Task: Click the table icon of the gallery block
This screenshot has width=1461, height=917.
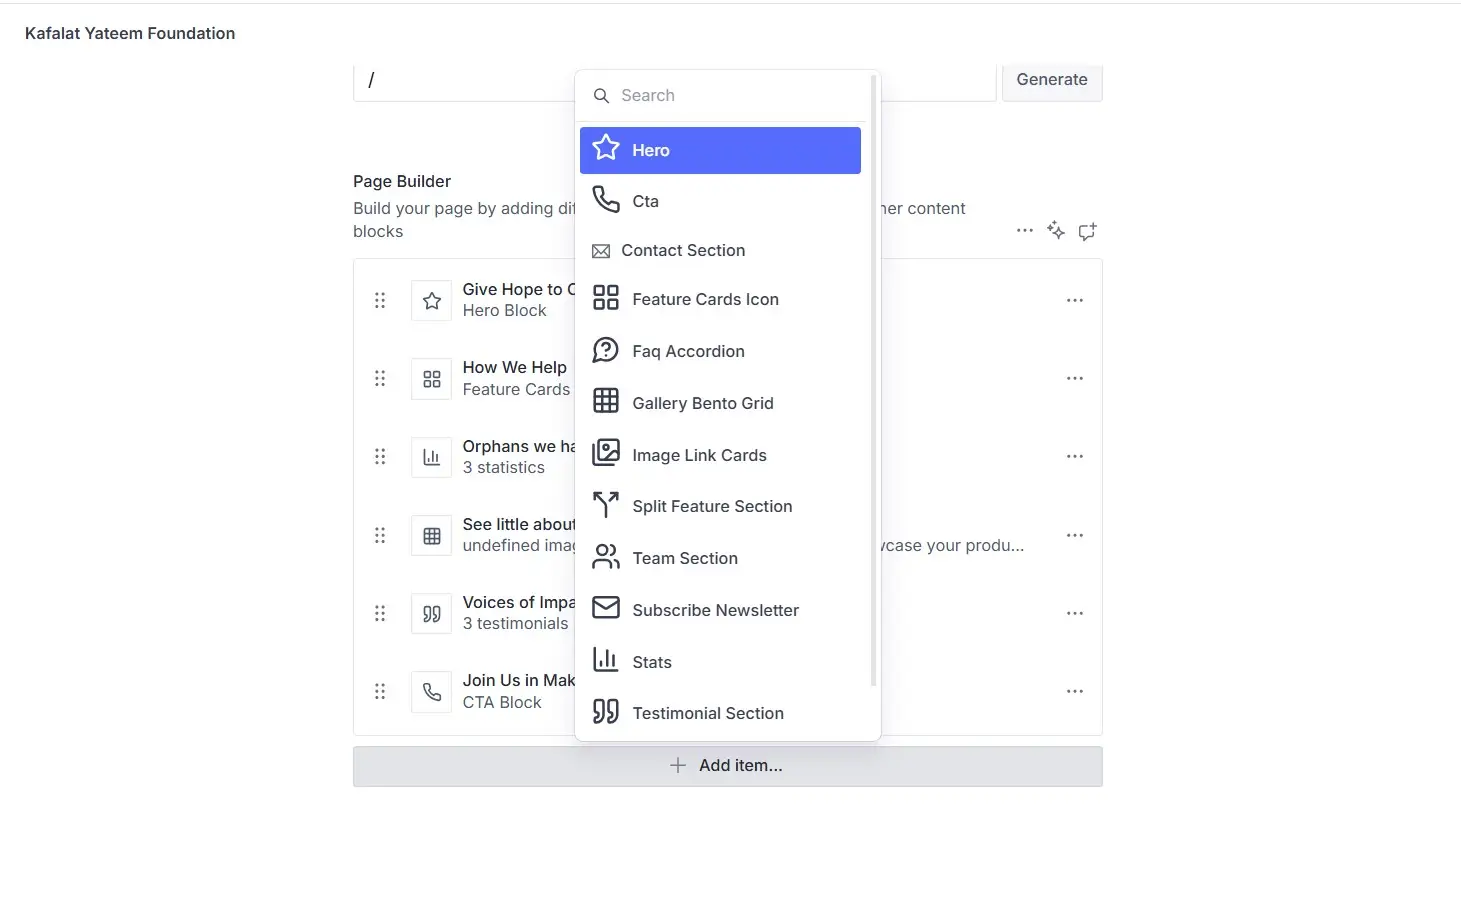Action: (x=432, y=535)
